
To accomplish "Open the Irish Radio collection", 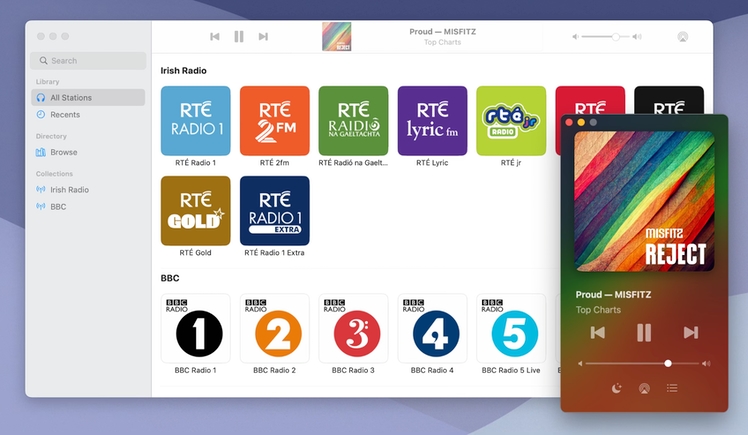I will tap(70, 190).
